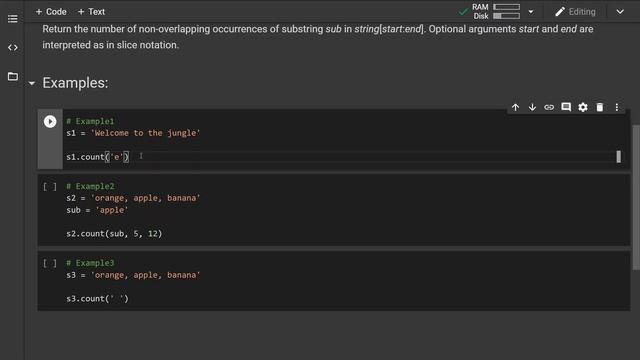
Task: Open the Files folder sidebar icon
Action: click(13, 76)
